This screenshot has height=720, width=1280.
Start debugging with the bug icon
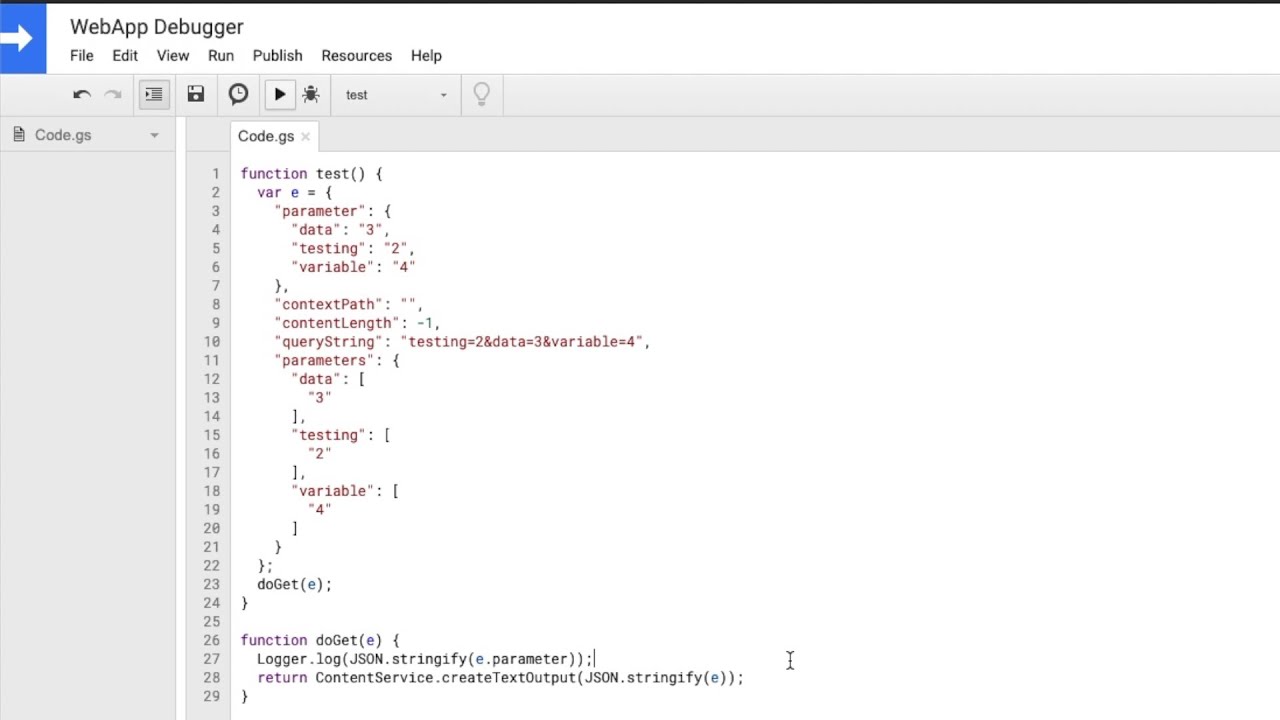(x=311, y=94)
